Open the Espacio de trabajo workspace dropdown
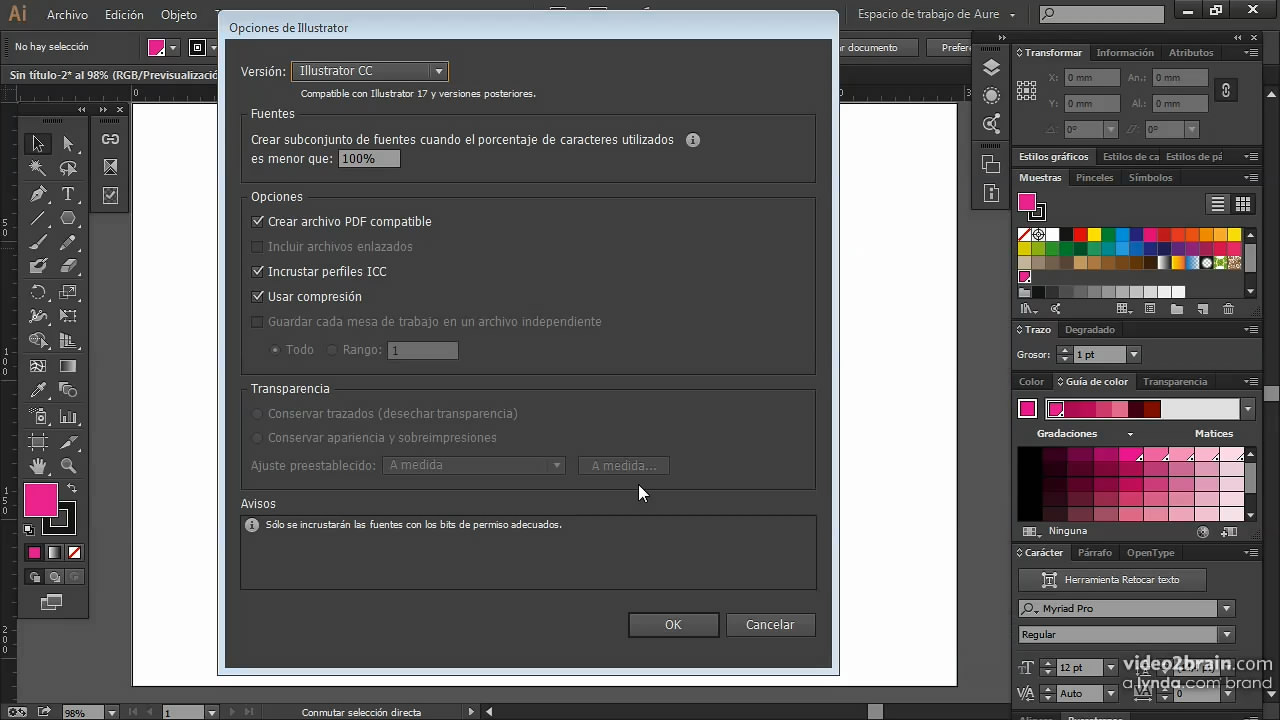The width and height of the screenshot is (1280, 720). (936, 15)
